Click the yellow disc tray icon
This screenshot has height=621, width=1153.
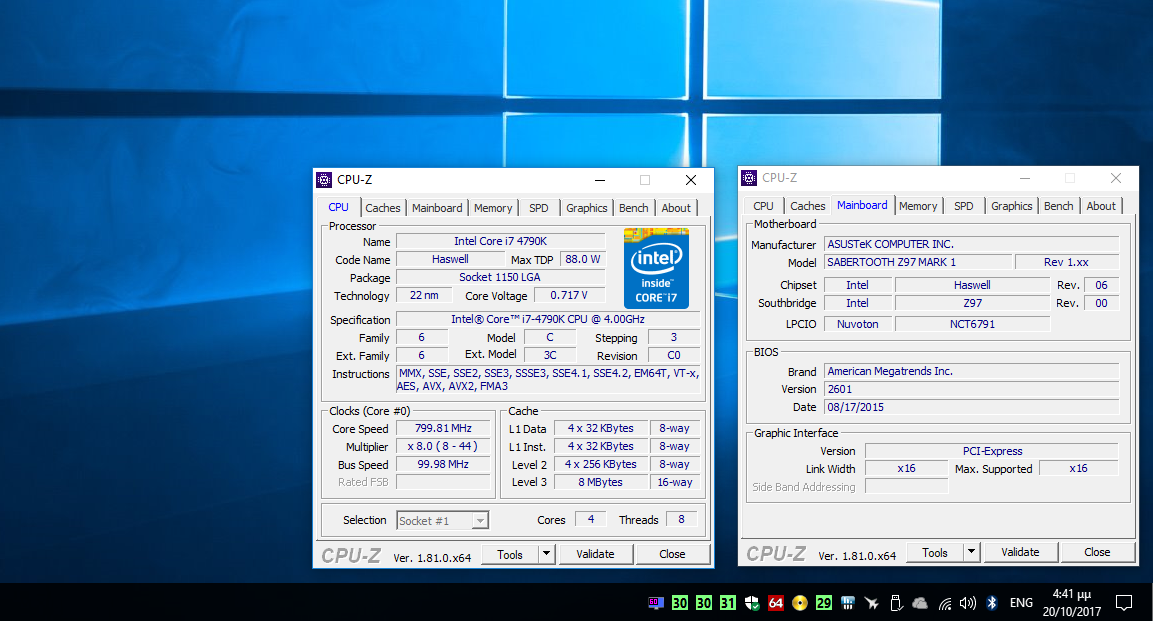[x=800, y=603]
